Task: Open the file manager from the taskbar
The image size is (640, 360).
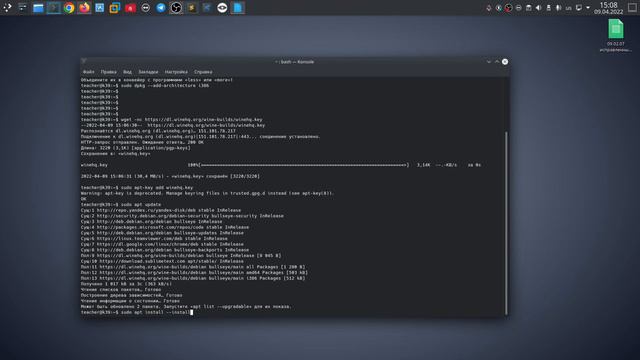Action: pos(38,8)
